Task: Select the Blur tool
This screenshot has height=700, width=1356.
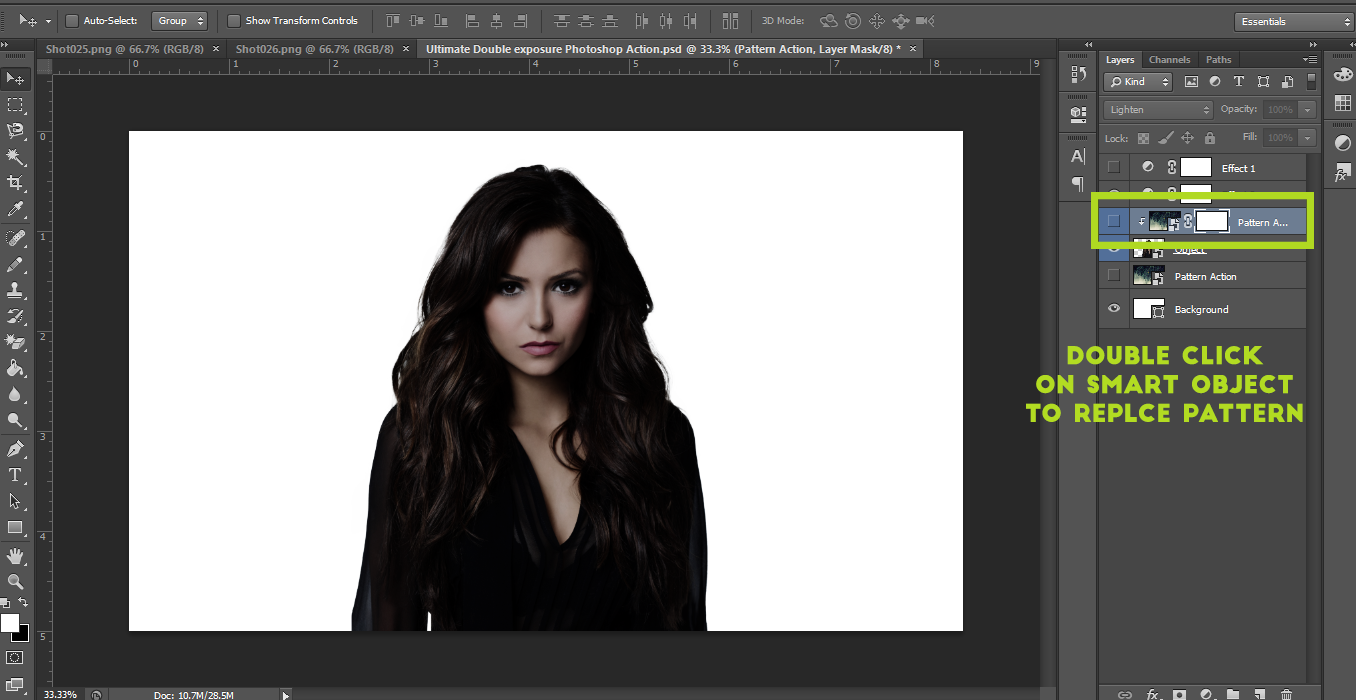Action: tap(16, 394)
